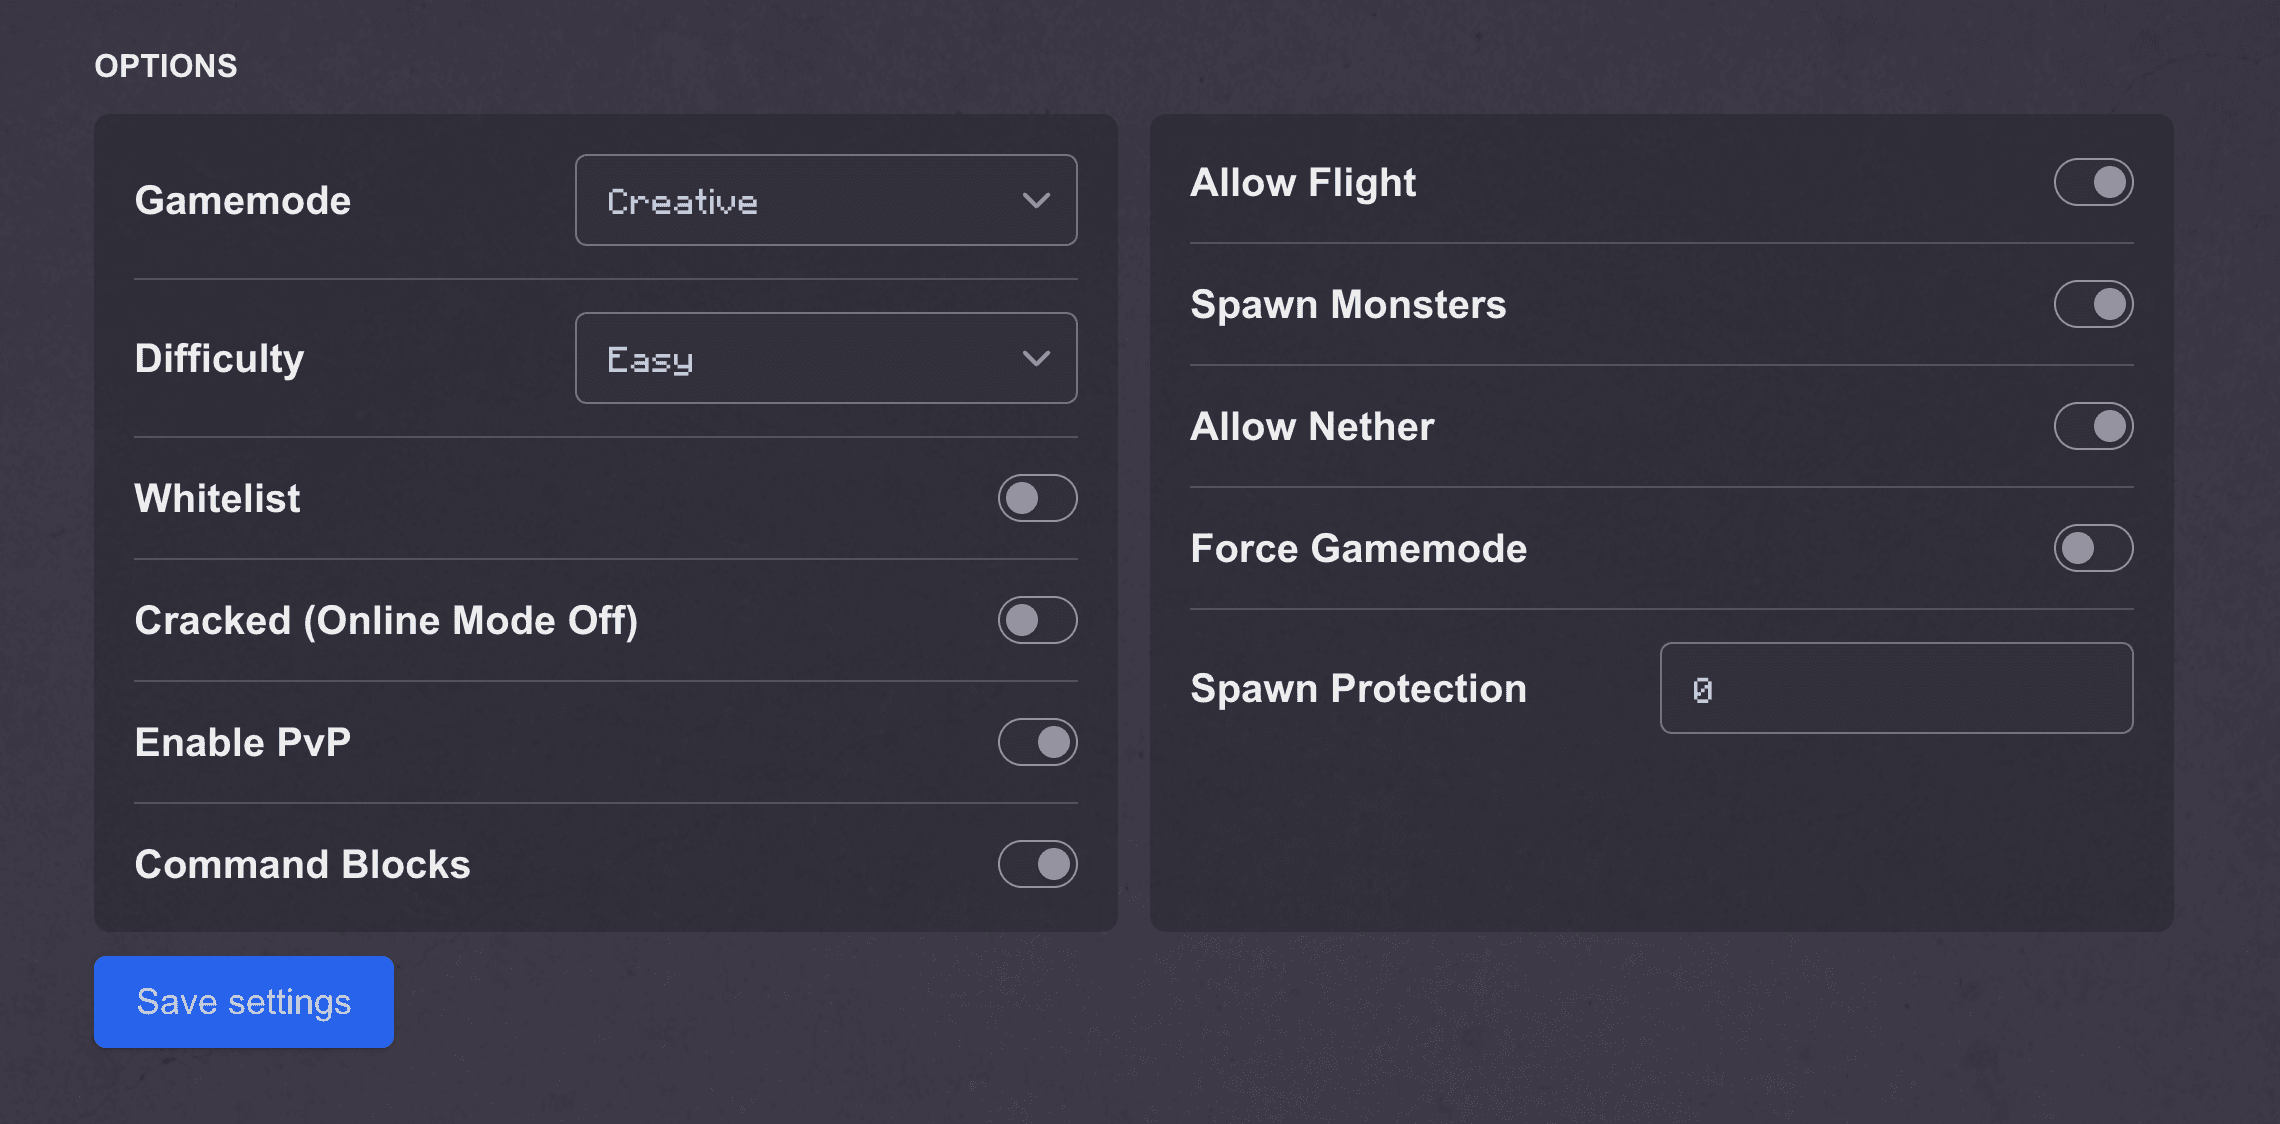Disable the Allow Flight toggle

click(x=2093, y=182)
